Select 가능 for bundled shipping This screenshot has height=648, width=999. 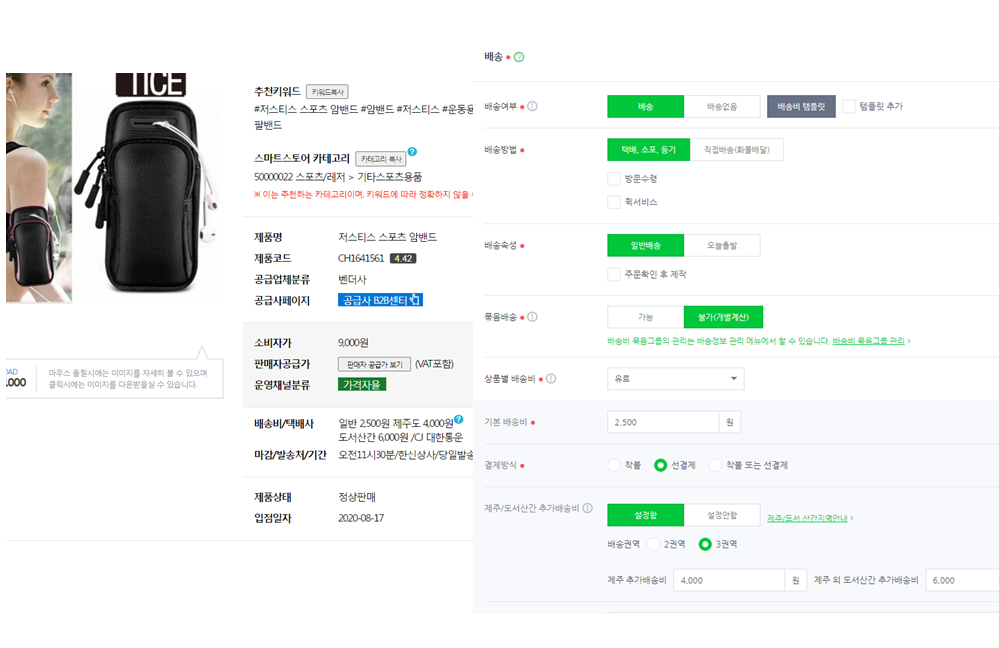click(645, 317)
